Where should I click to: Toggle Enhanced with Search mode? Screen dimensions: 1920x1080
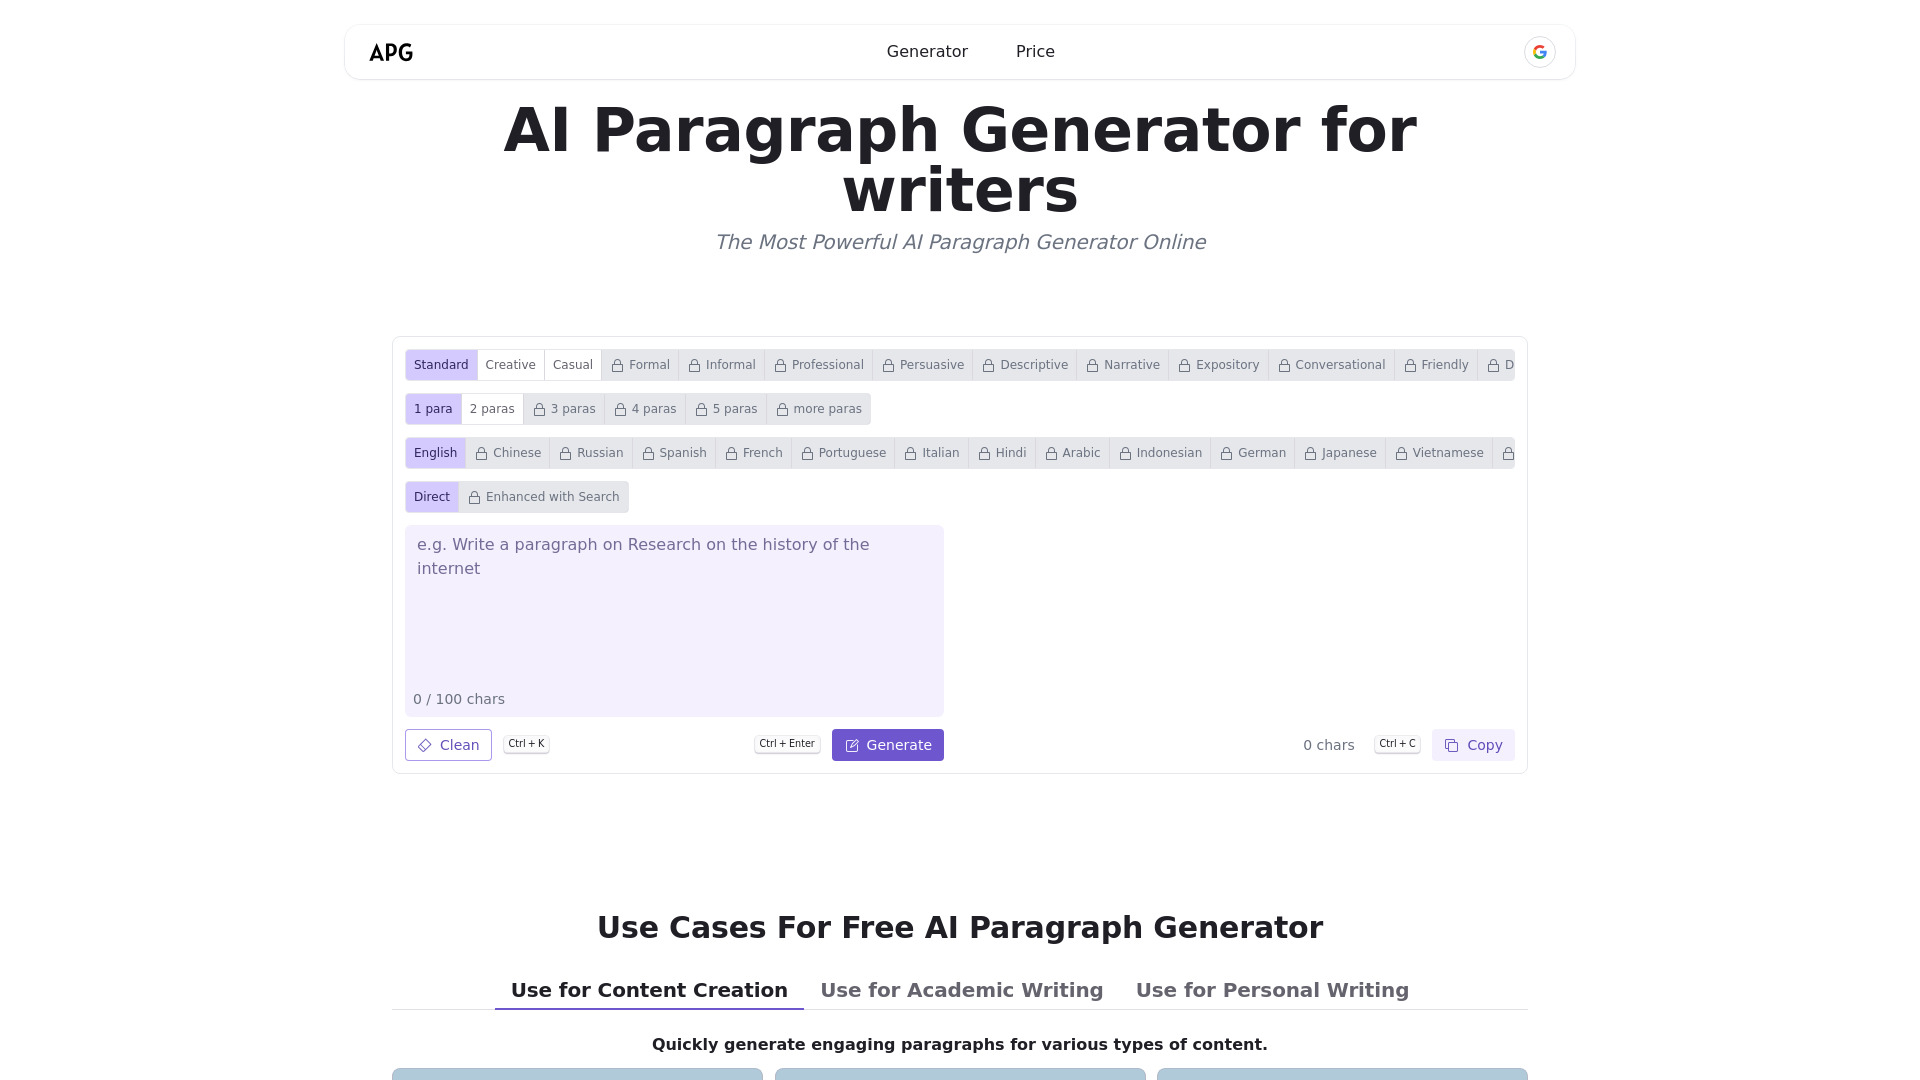pos(543,496)
